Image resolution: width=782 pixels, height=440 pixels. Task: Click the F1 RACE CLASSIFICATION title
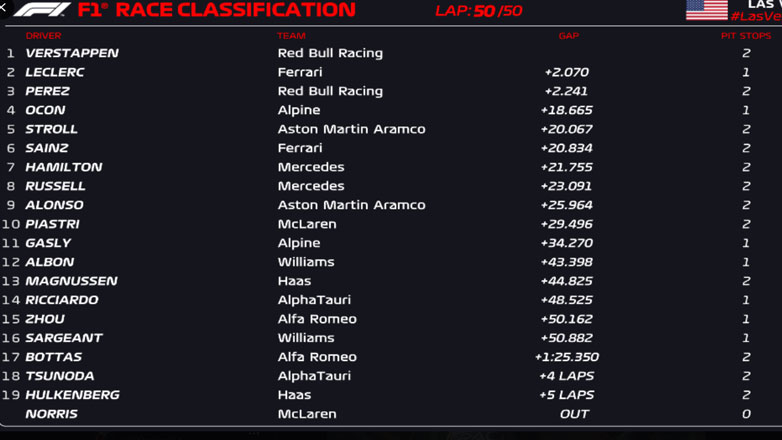click(x=216, y=10)
